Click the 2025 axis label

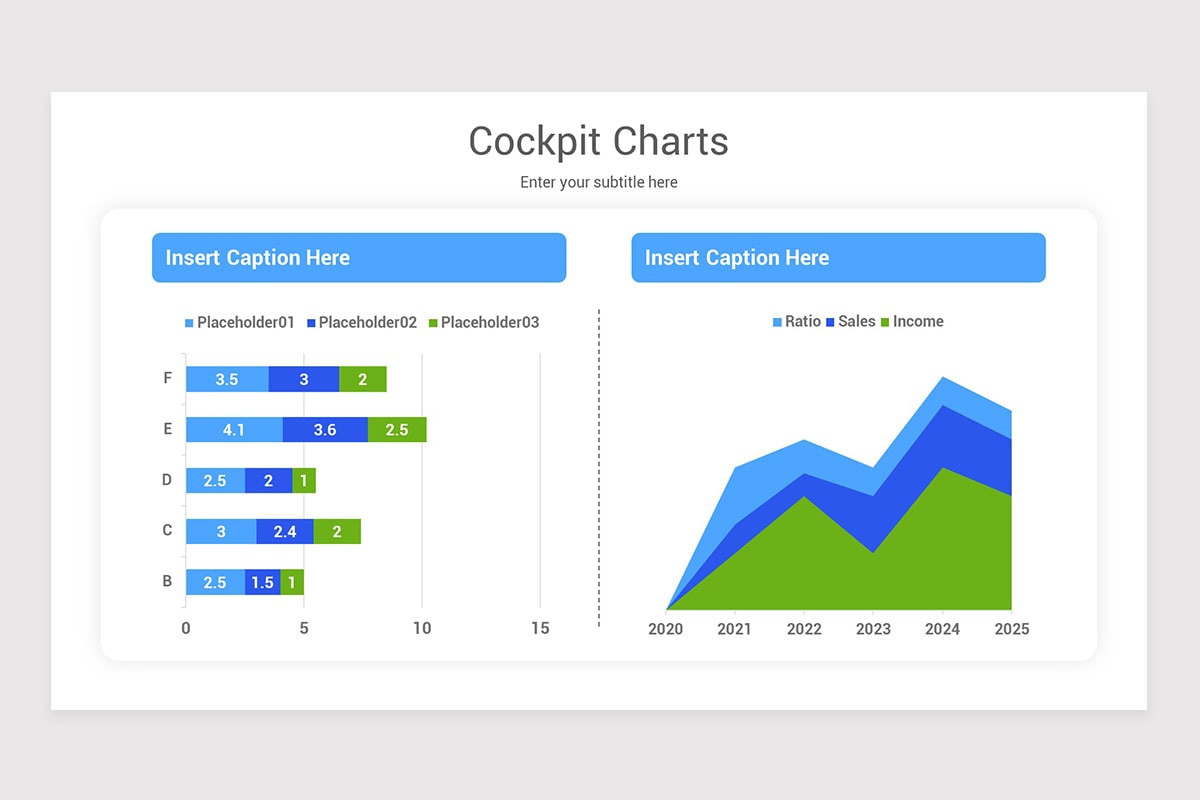[1013, 629]
